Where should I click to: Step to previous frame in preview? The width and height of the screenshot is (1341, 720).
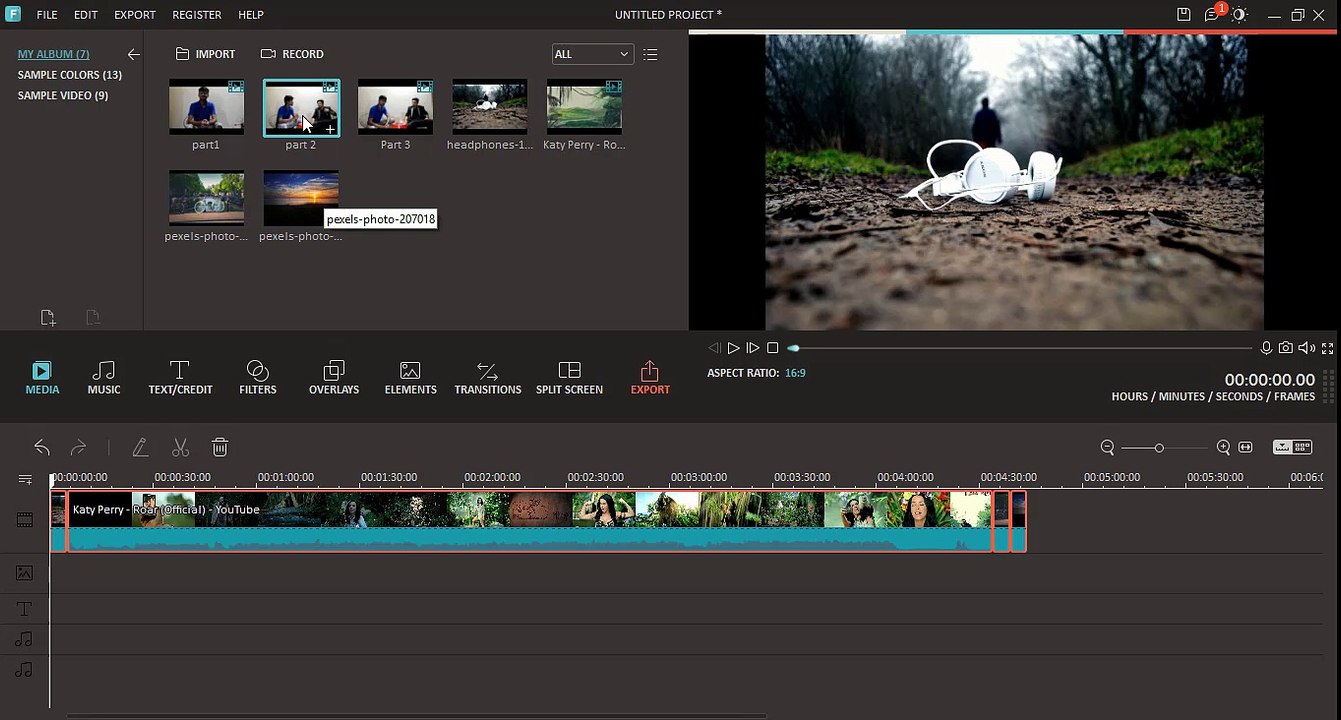714,348
